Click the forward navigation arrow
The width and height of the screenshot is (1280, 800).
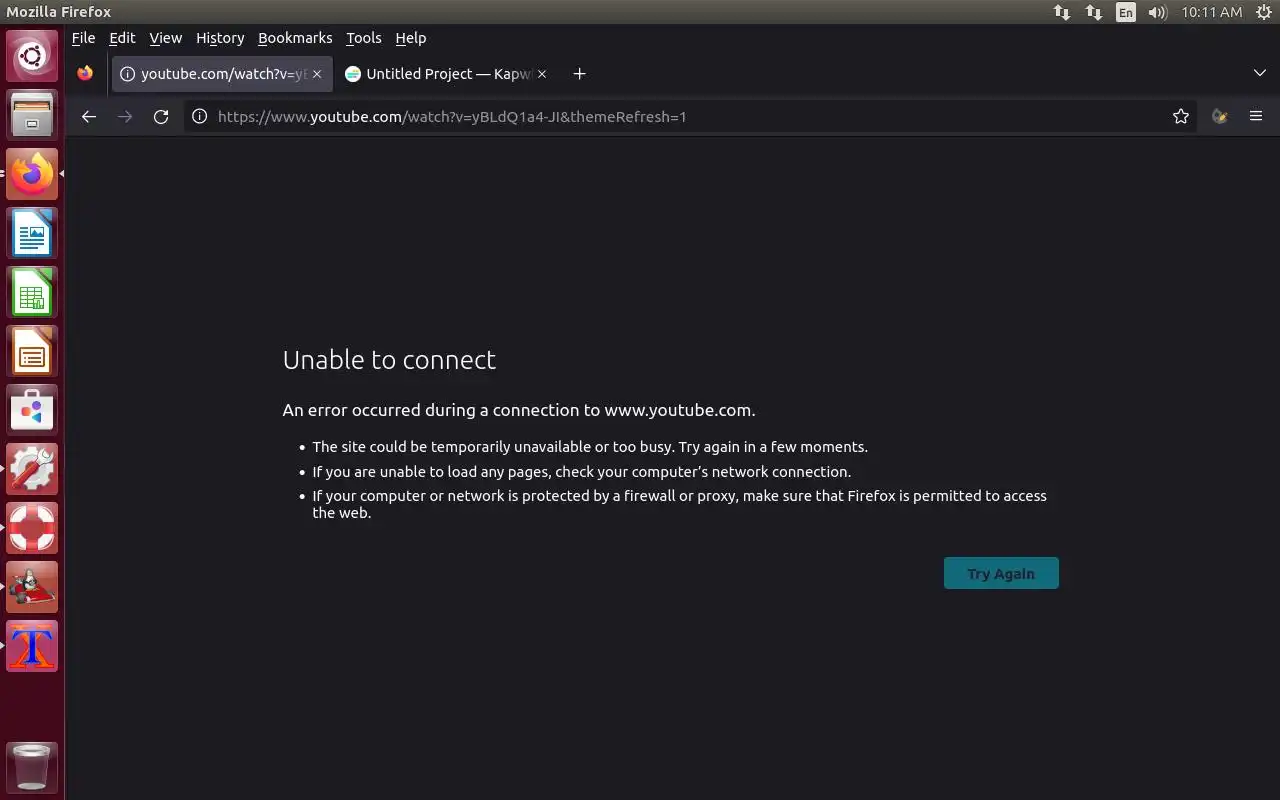[x=125, y=117]
